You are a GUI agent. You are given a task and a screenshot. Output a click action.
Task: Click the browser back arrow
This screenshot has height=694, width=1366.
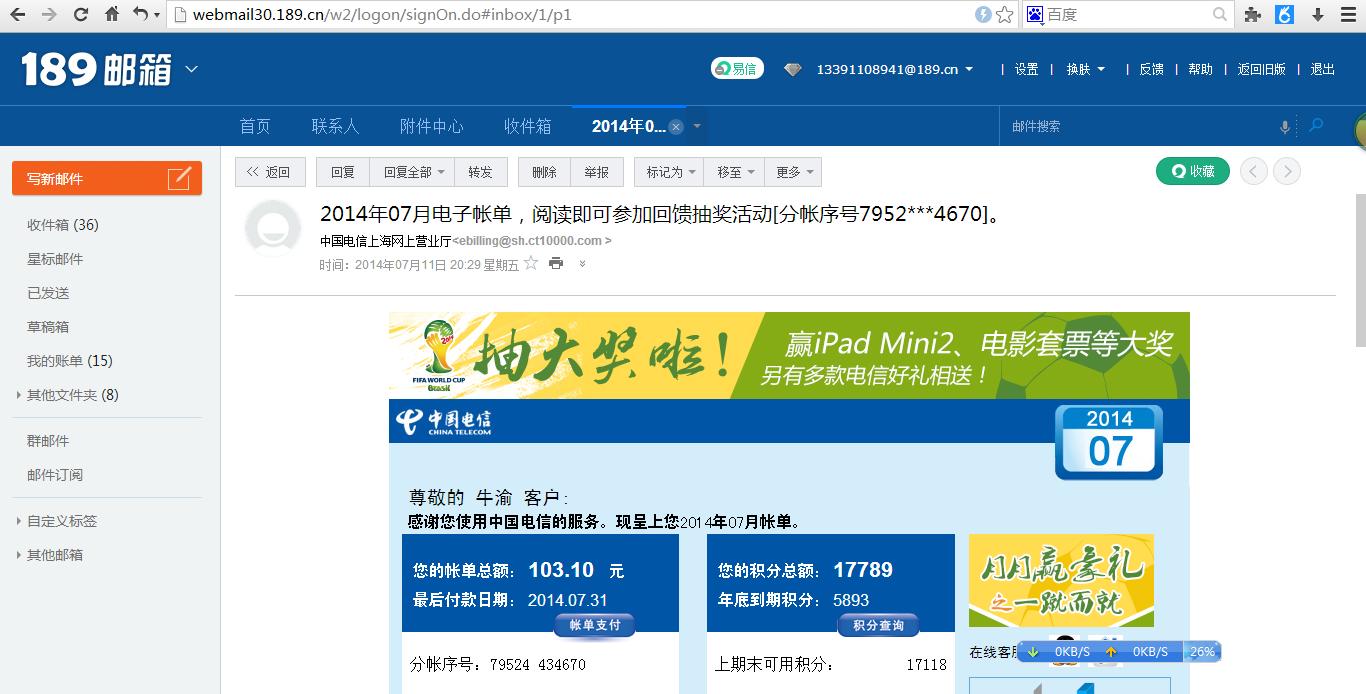17,15
